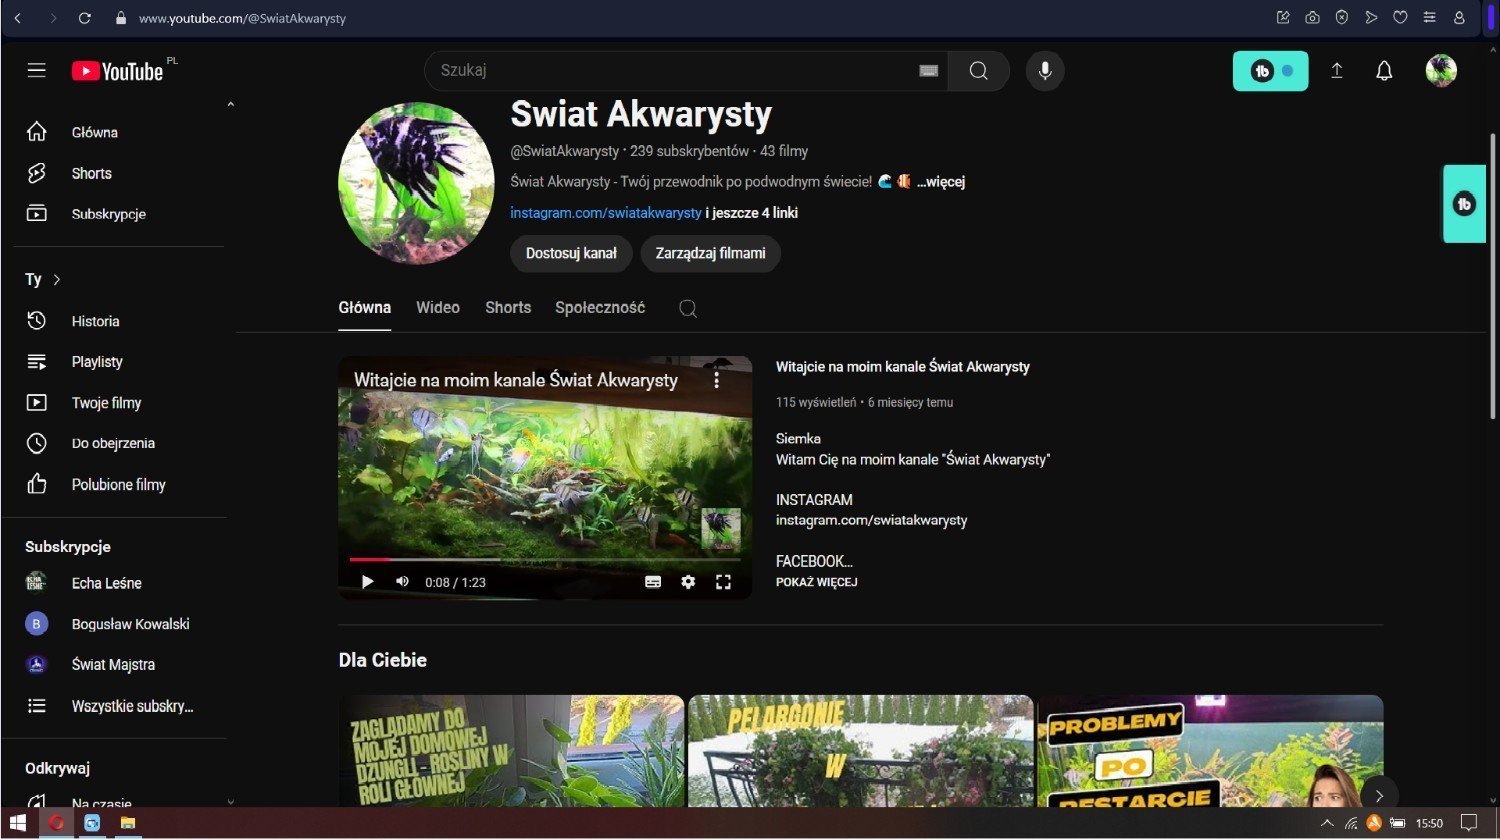Open notifications bell

(1384, 71)
